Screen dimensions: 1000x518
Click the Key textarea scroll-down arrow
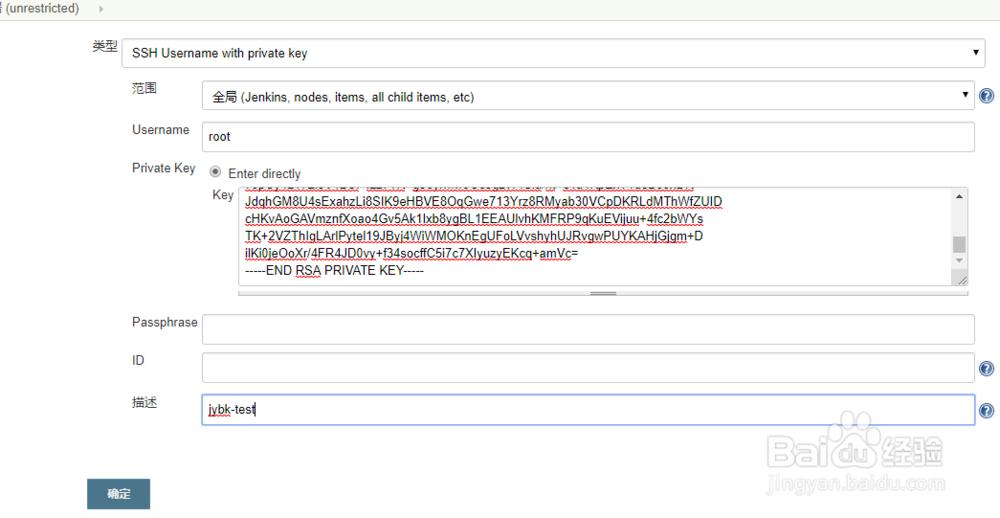point(959,261)
